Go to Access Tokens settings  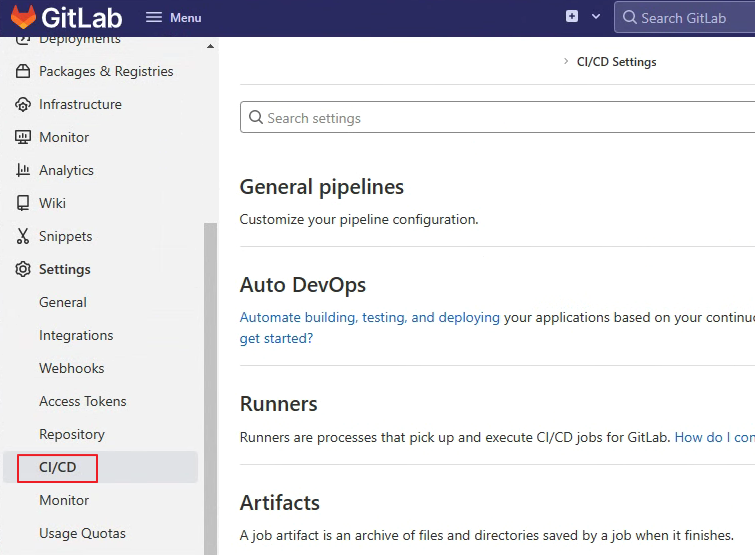(83, 401)
